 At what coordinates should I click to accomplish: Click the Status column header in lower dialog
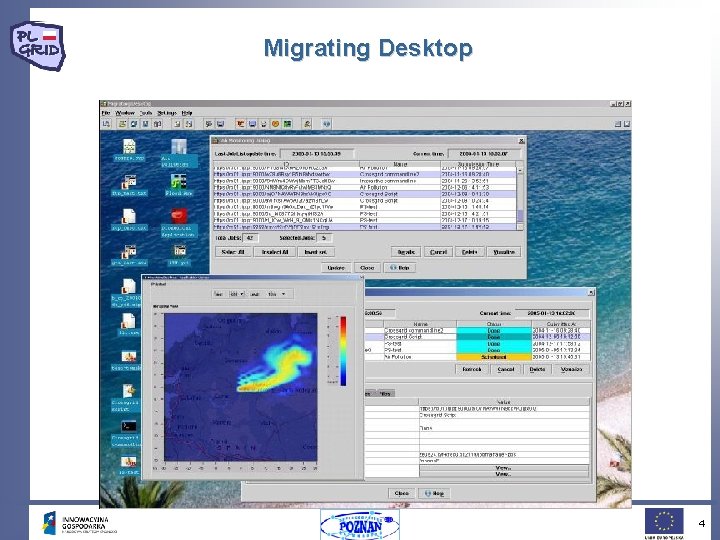coord(494,324)
